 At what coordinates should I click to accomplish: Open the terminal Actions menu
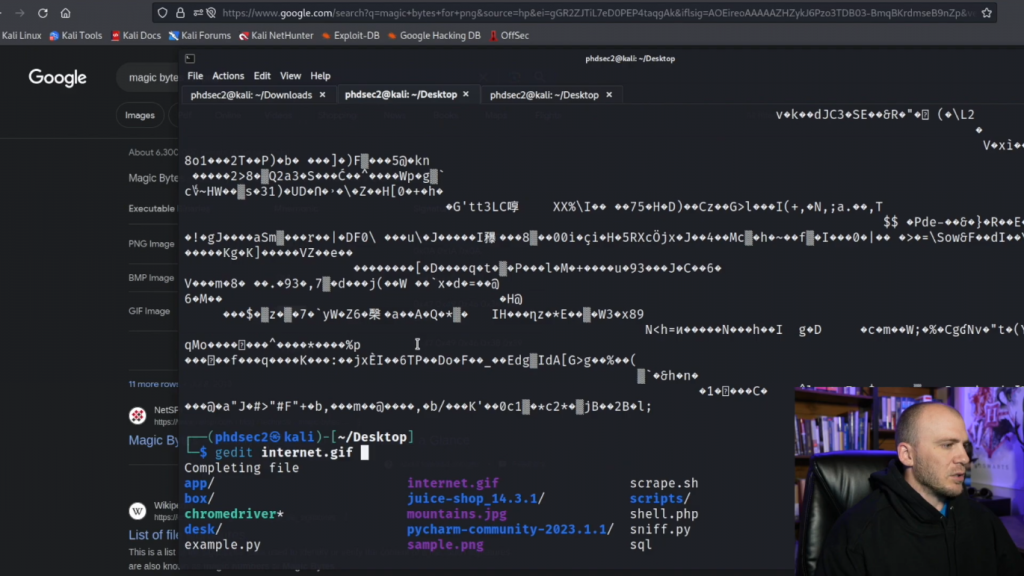coord(228,76)
